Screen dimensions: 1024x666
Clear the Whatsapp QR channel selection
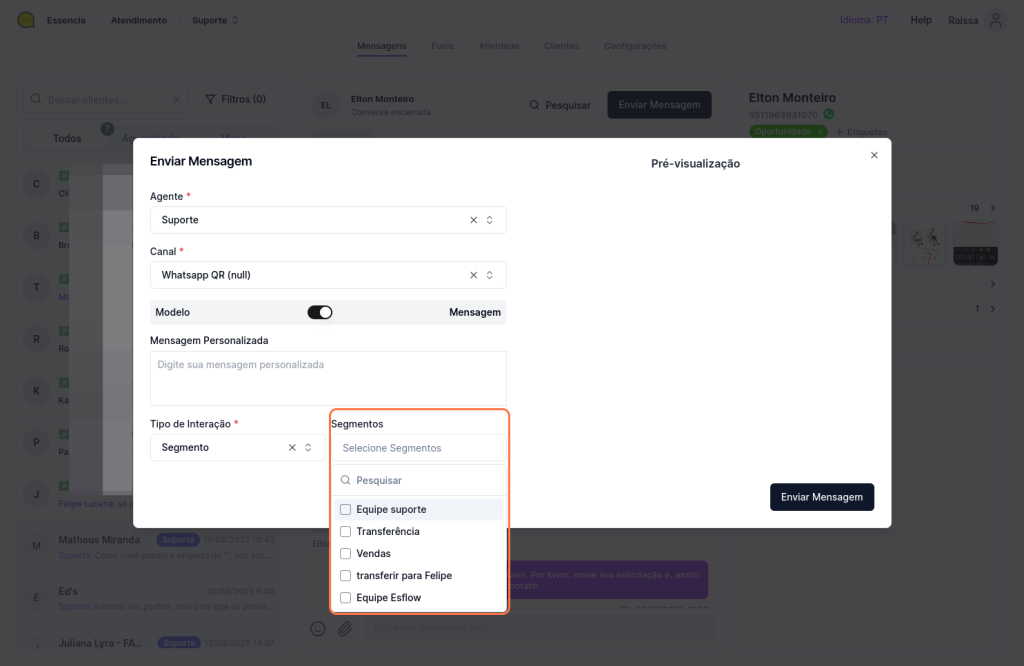click(474, 275)
